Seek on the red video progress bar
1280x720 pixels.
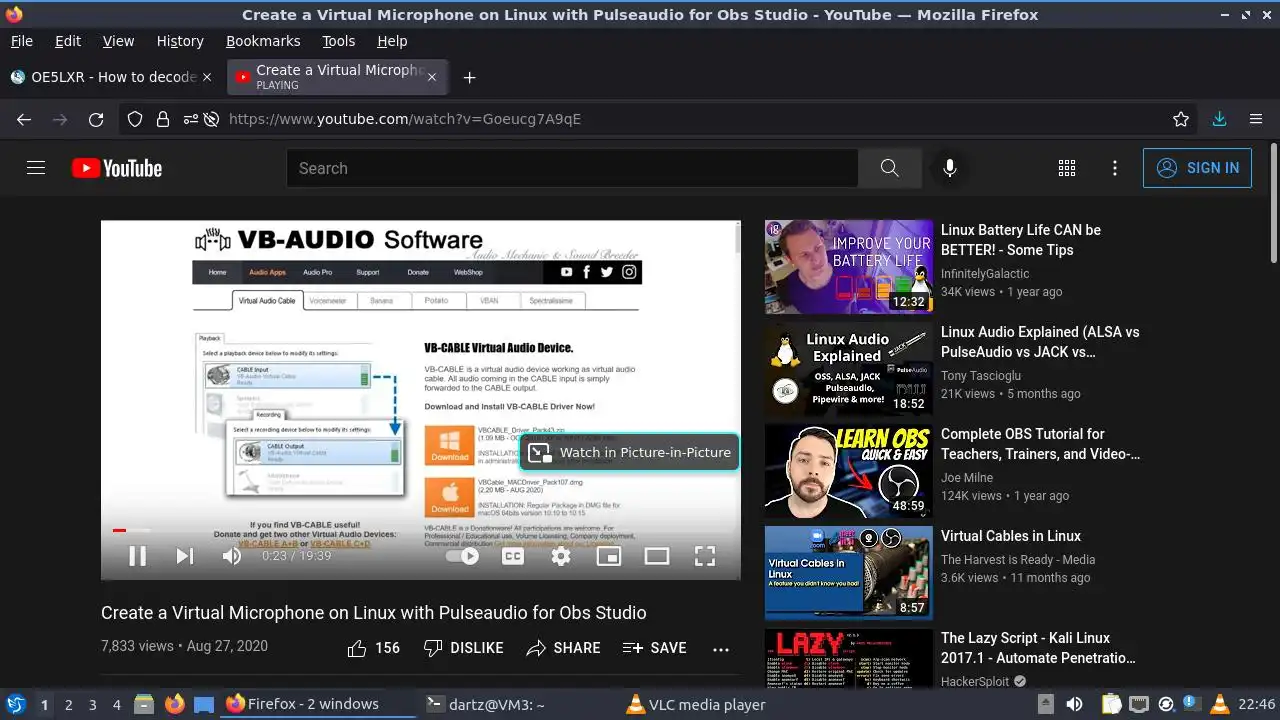420,530
